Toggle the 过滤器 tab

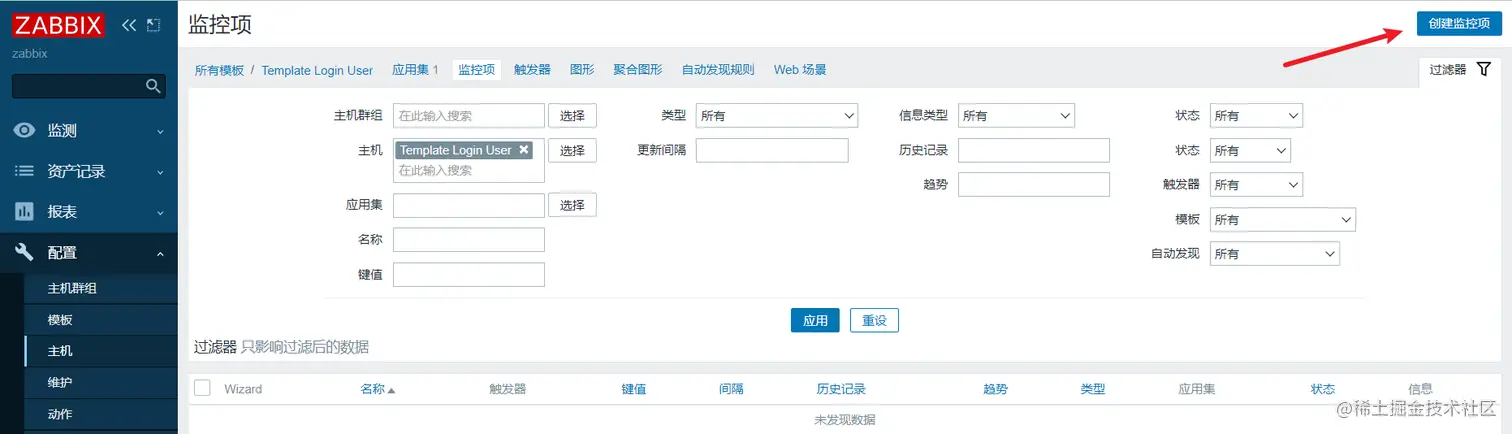[x=1460, y=70]
